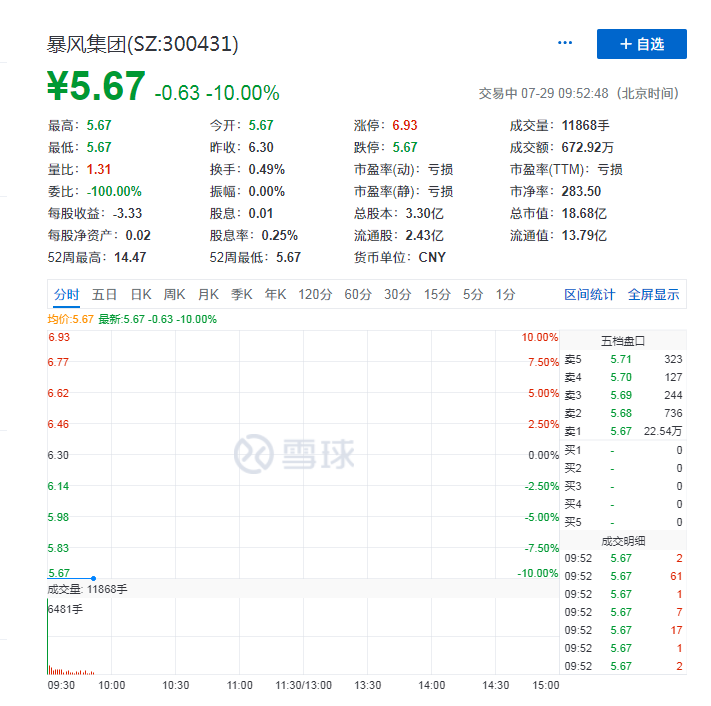Click the 均价:5.67 label above chart
The image size is (711, 706).
coord(70,319)
